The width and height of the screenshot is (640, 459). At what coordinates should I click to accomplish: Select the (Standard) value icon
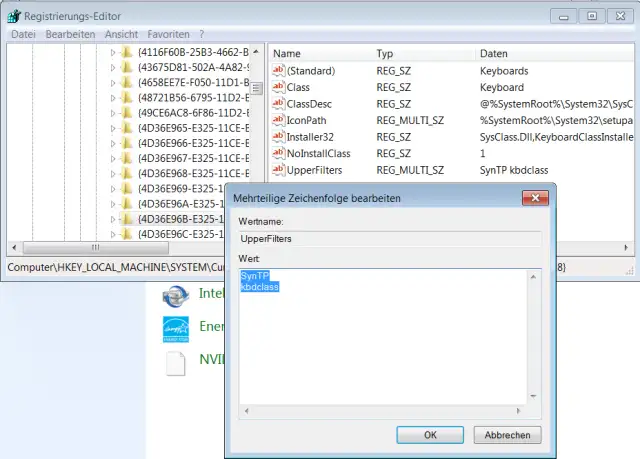click(x=279, y=71)
